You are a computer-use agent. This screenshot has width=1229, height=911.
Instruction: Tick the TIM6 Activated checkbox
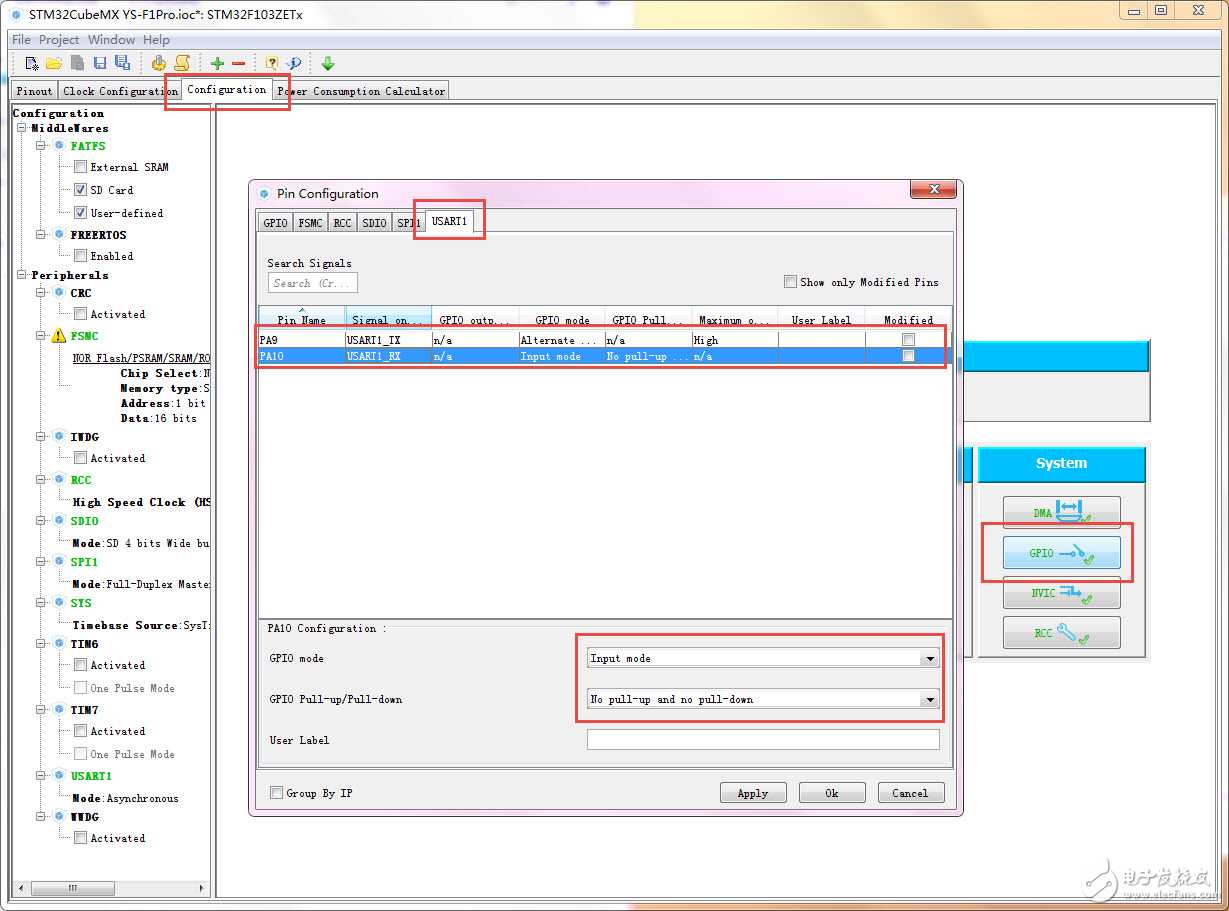pos(80,665)
